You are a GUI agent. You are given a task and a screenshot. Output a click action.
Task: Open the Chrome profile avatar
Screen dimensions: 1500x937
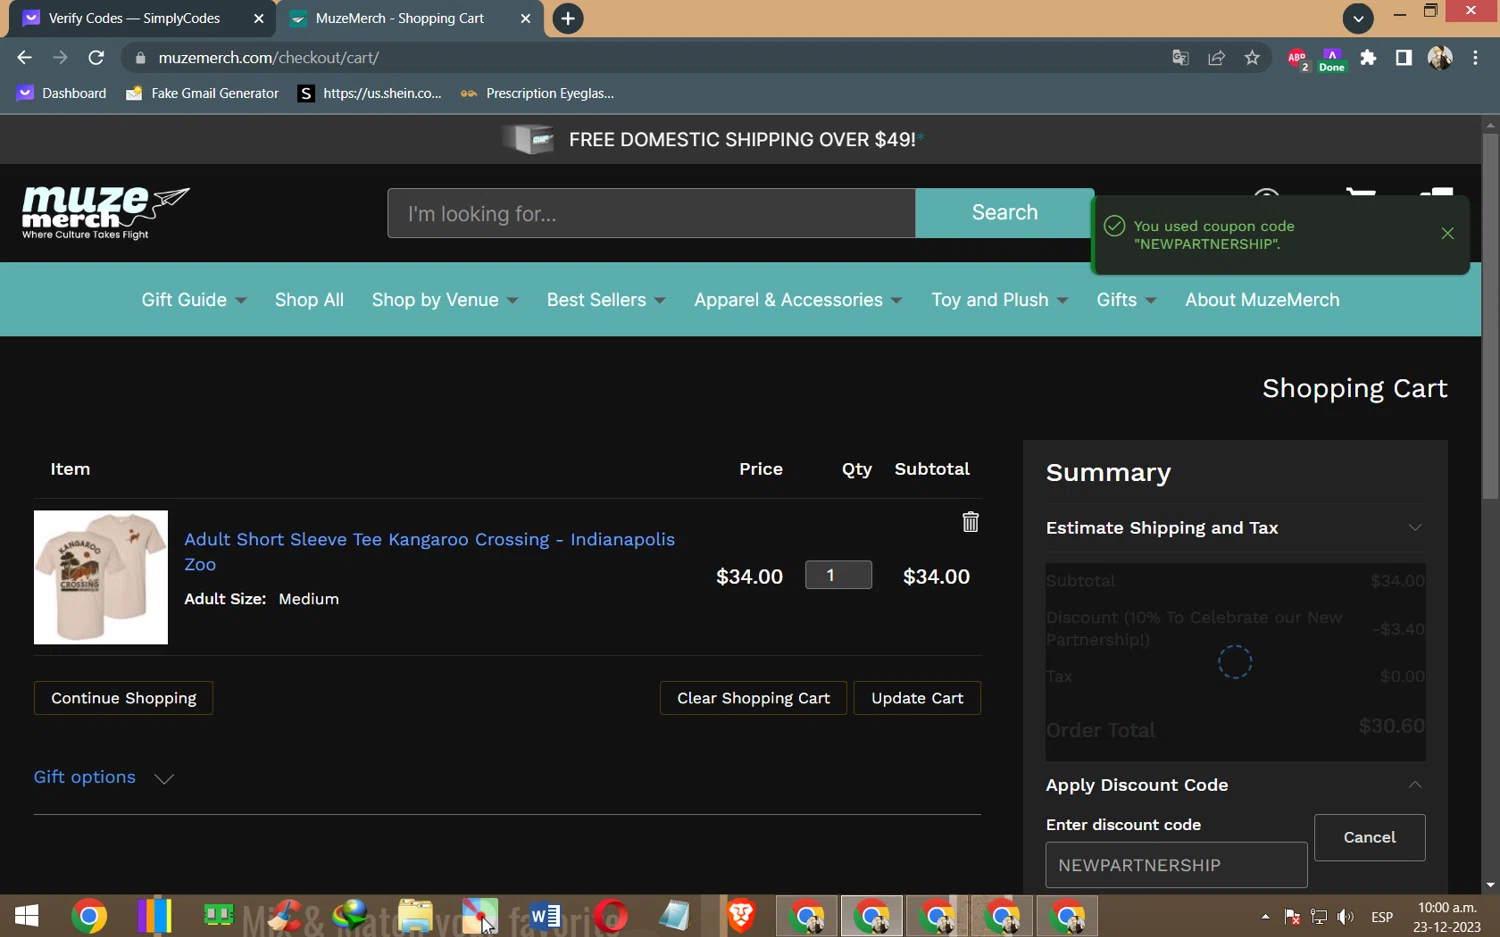click(x=1440, y=58)
